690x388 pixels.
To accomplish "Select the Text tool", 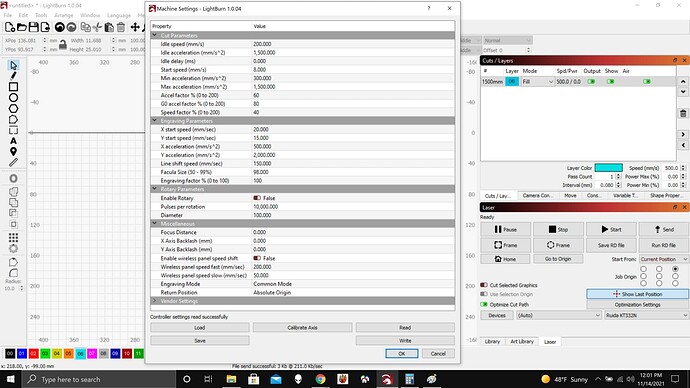I will [14, 141].
